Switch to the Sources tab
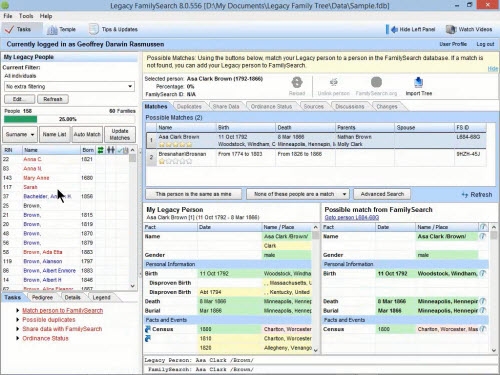 (314, 107)
